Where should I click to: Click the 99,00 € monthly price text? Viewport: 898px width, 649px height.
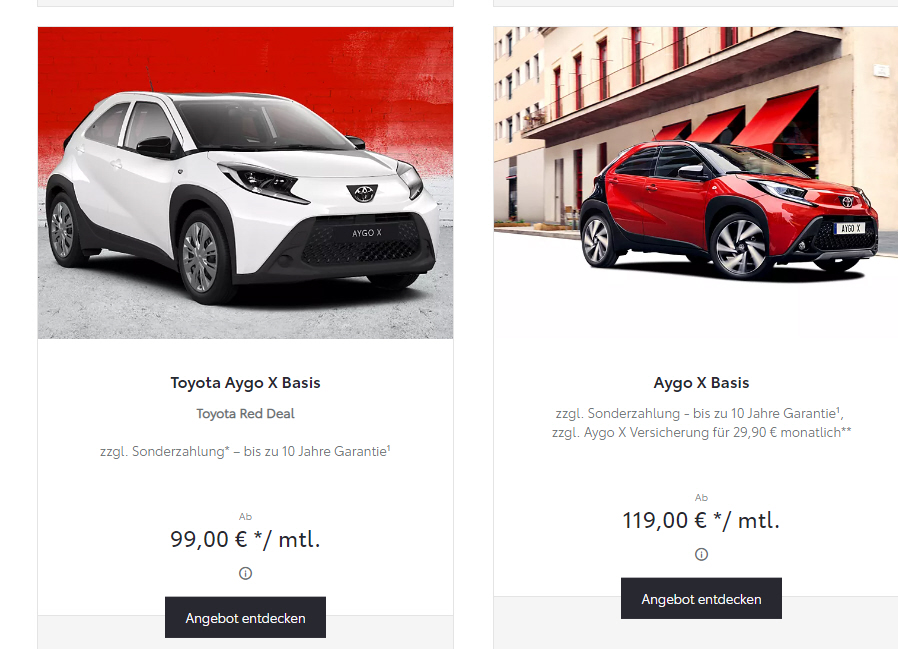[x=245, y=540]
